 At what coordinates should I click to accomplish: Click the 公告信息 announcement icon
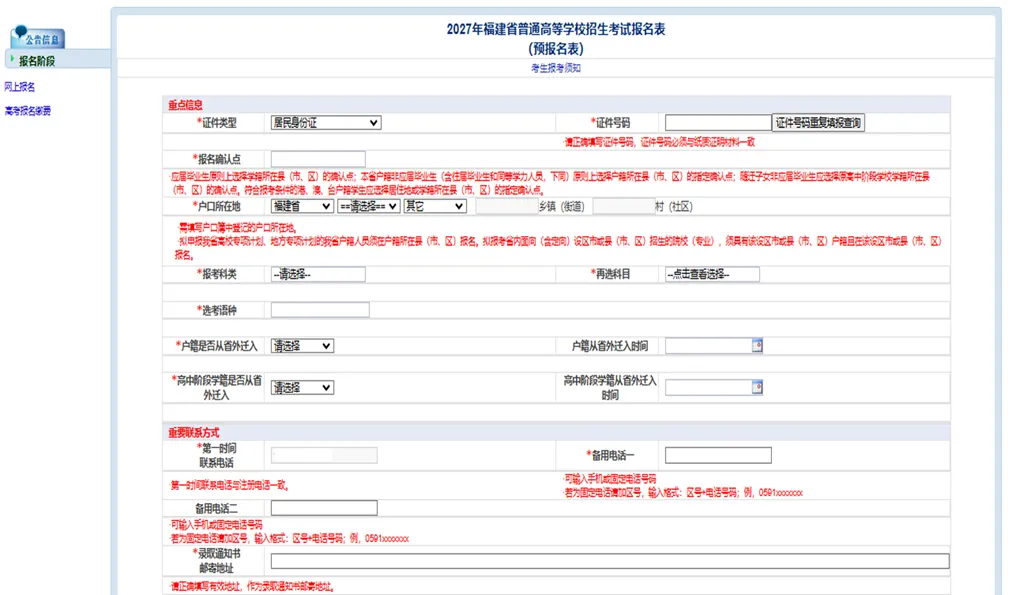pyautogui.click(x=37, y=37)
